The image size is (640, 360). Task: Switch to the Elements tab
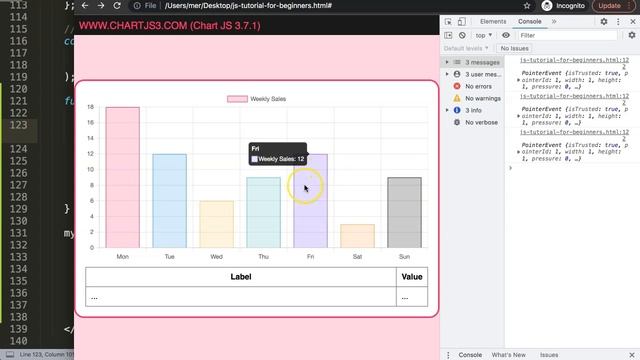(x=493, y=22)
